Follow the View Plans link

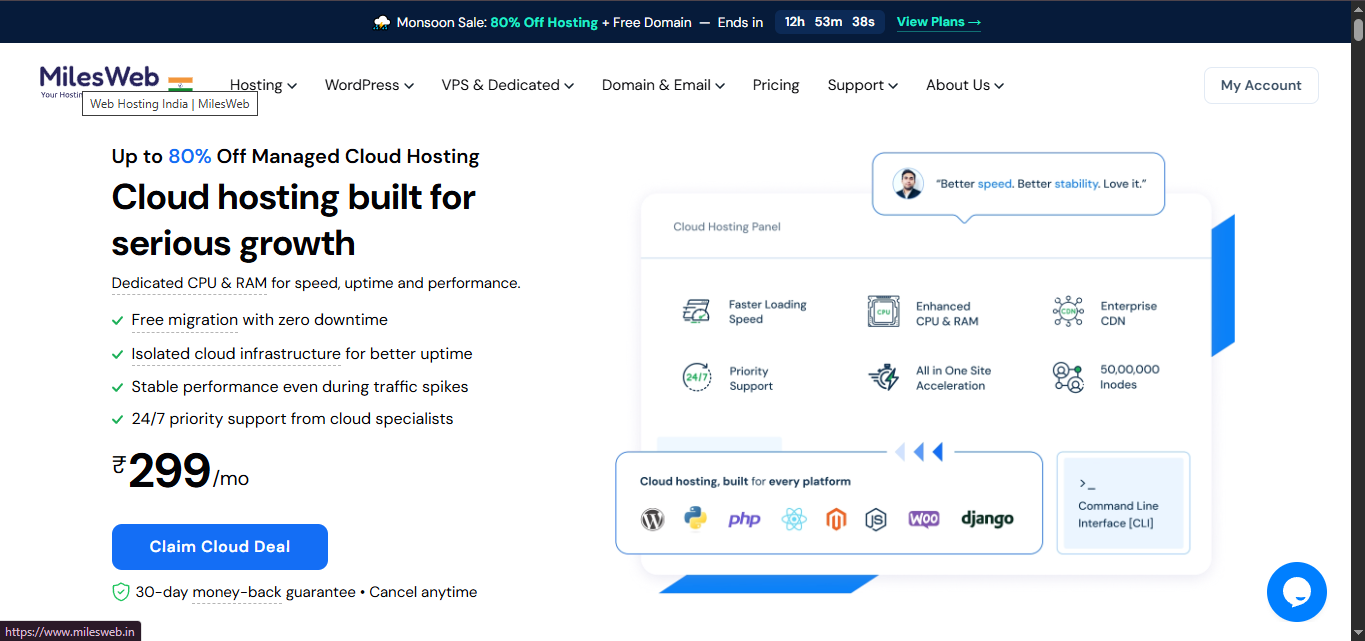pos(939,22)
